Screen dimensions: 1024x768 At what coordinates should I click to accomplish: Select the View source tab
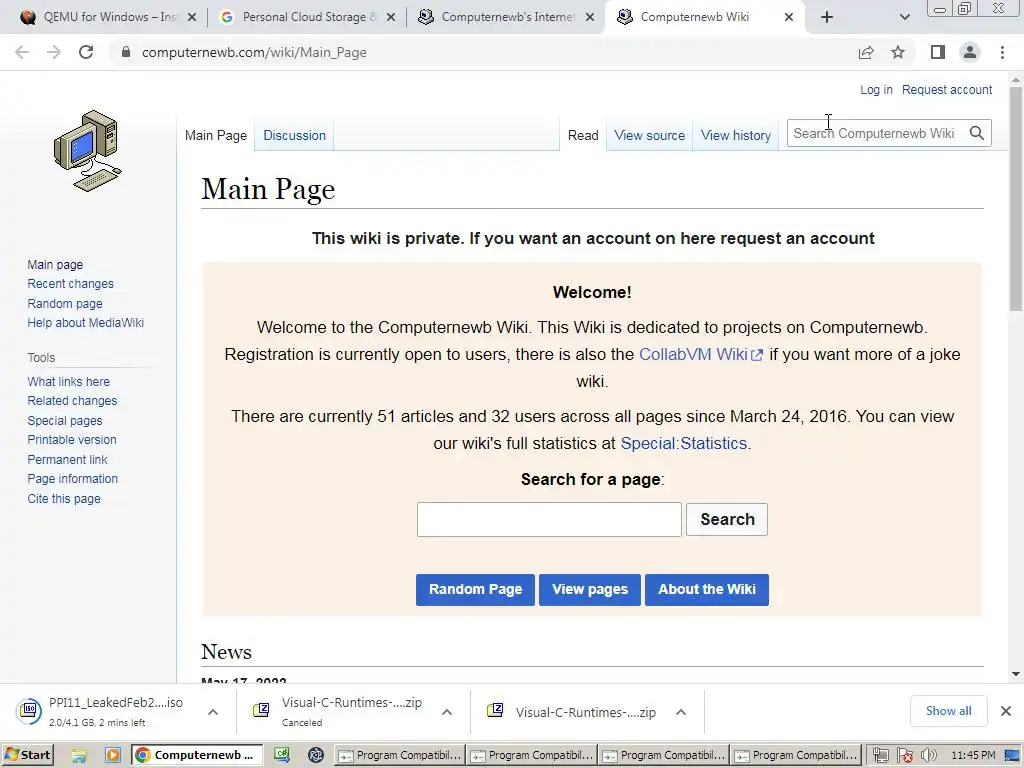[649, 135]
